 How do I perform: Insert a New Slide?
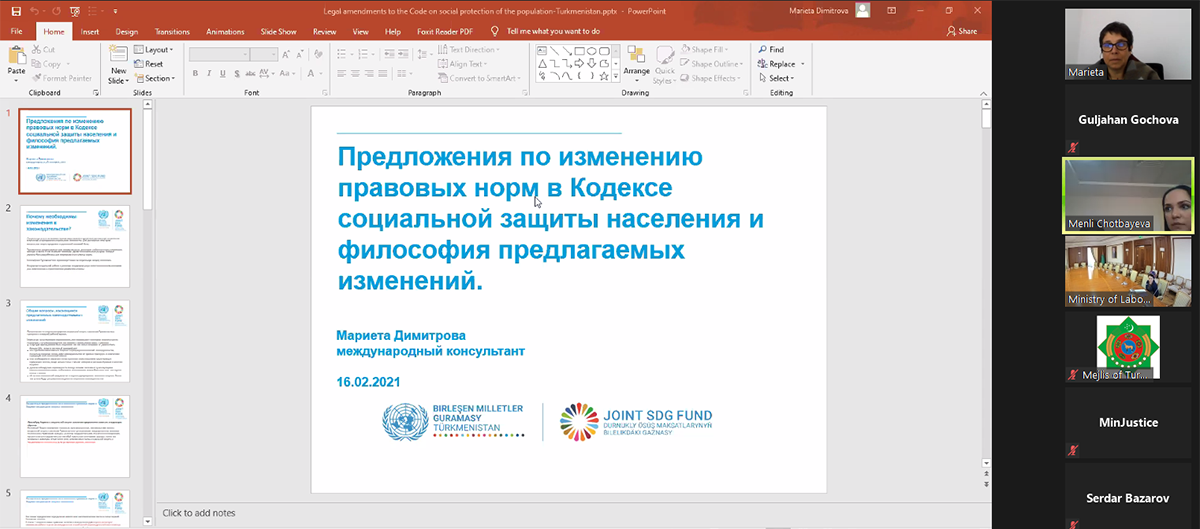point(117,60)
